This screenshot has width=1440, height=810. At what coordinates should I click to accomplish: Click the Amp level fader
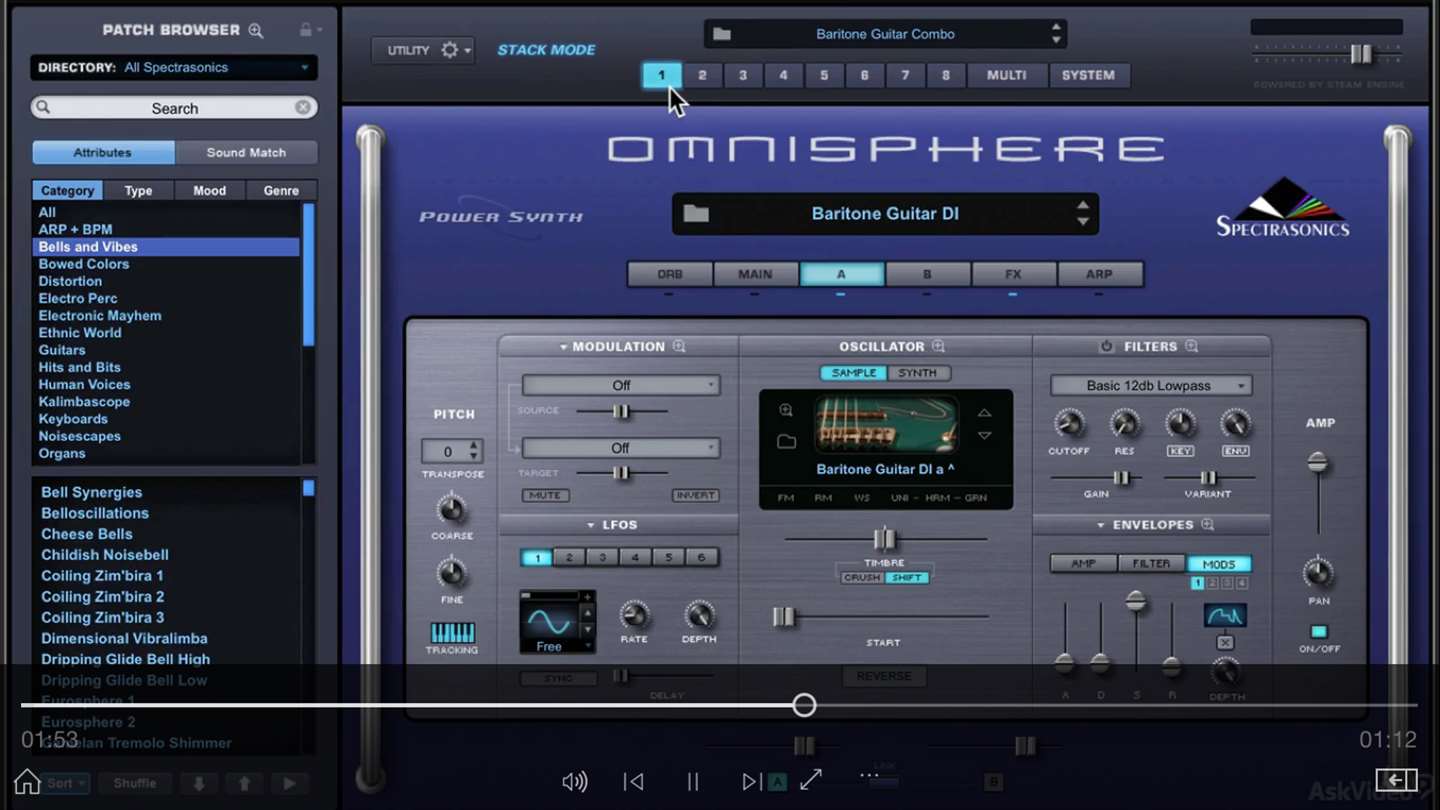coord(1318,463)
